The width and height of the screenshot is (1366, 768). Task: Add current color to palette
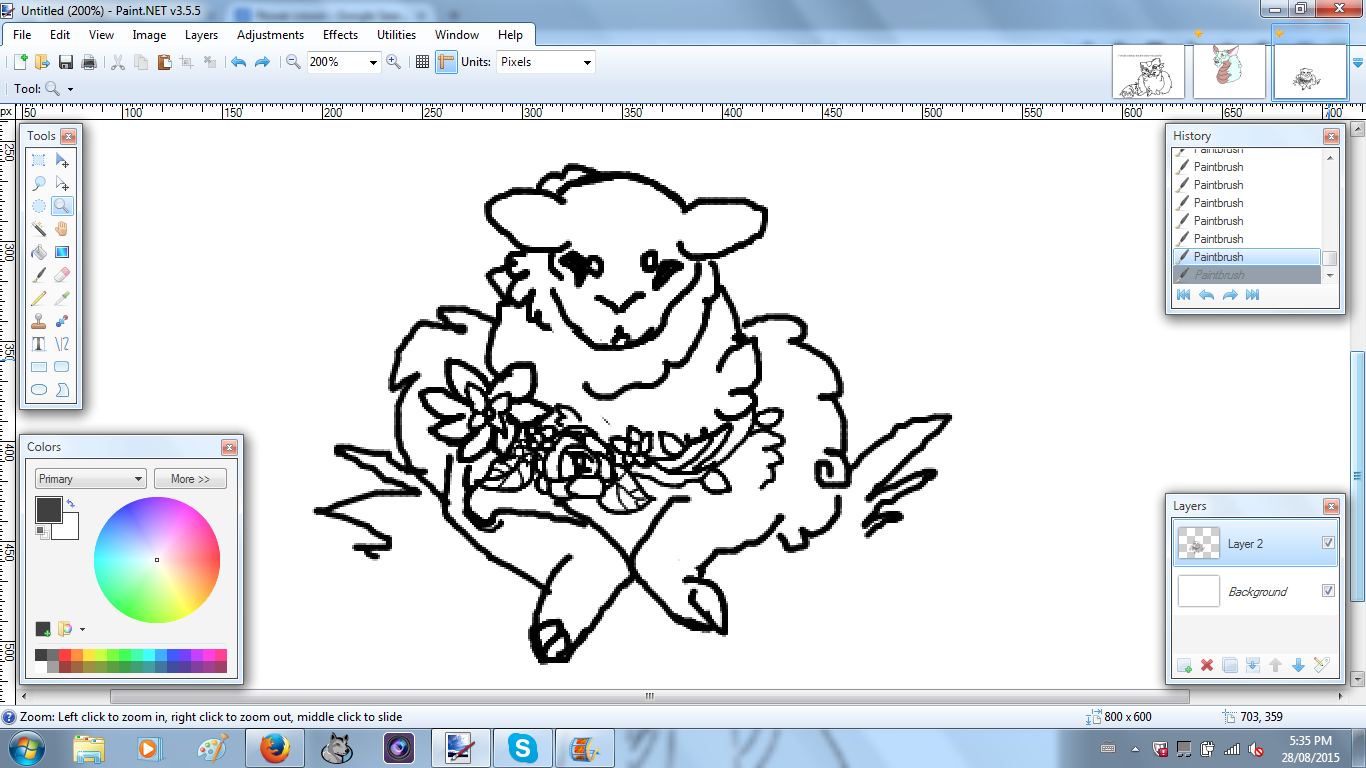(43, 629)
